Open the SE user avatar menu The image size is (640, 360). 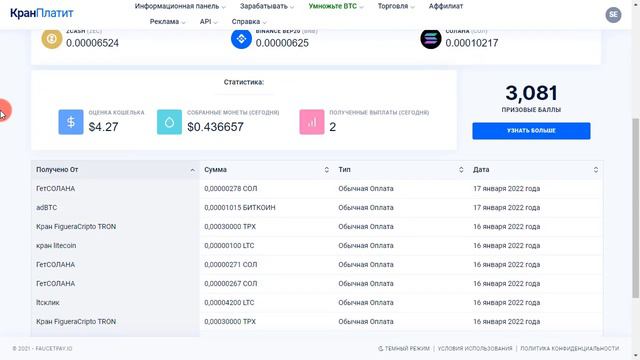[613, 15]
